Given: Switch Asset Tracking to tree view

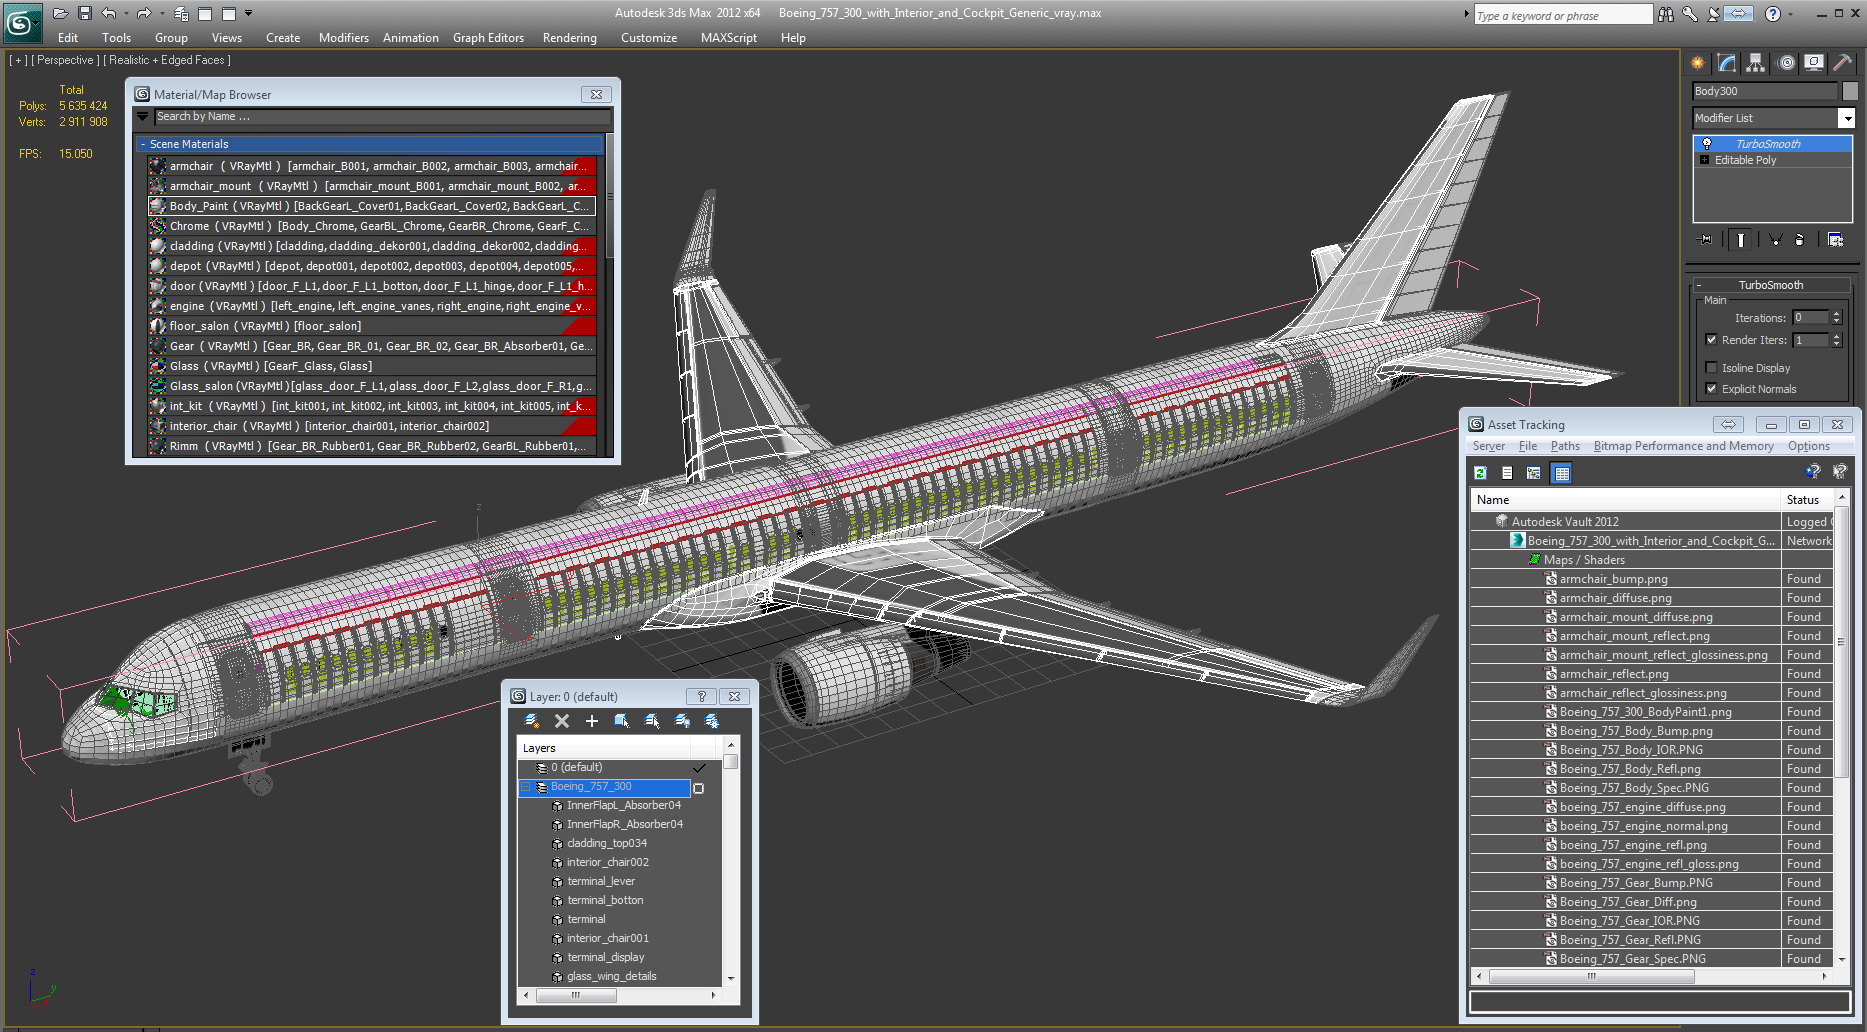Looking at the screenshot, I should pyautogui.click(x=1533, y=473).
